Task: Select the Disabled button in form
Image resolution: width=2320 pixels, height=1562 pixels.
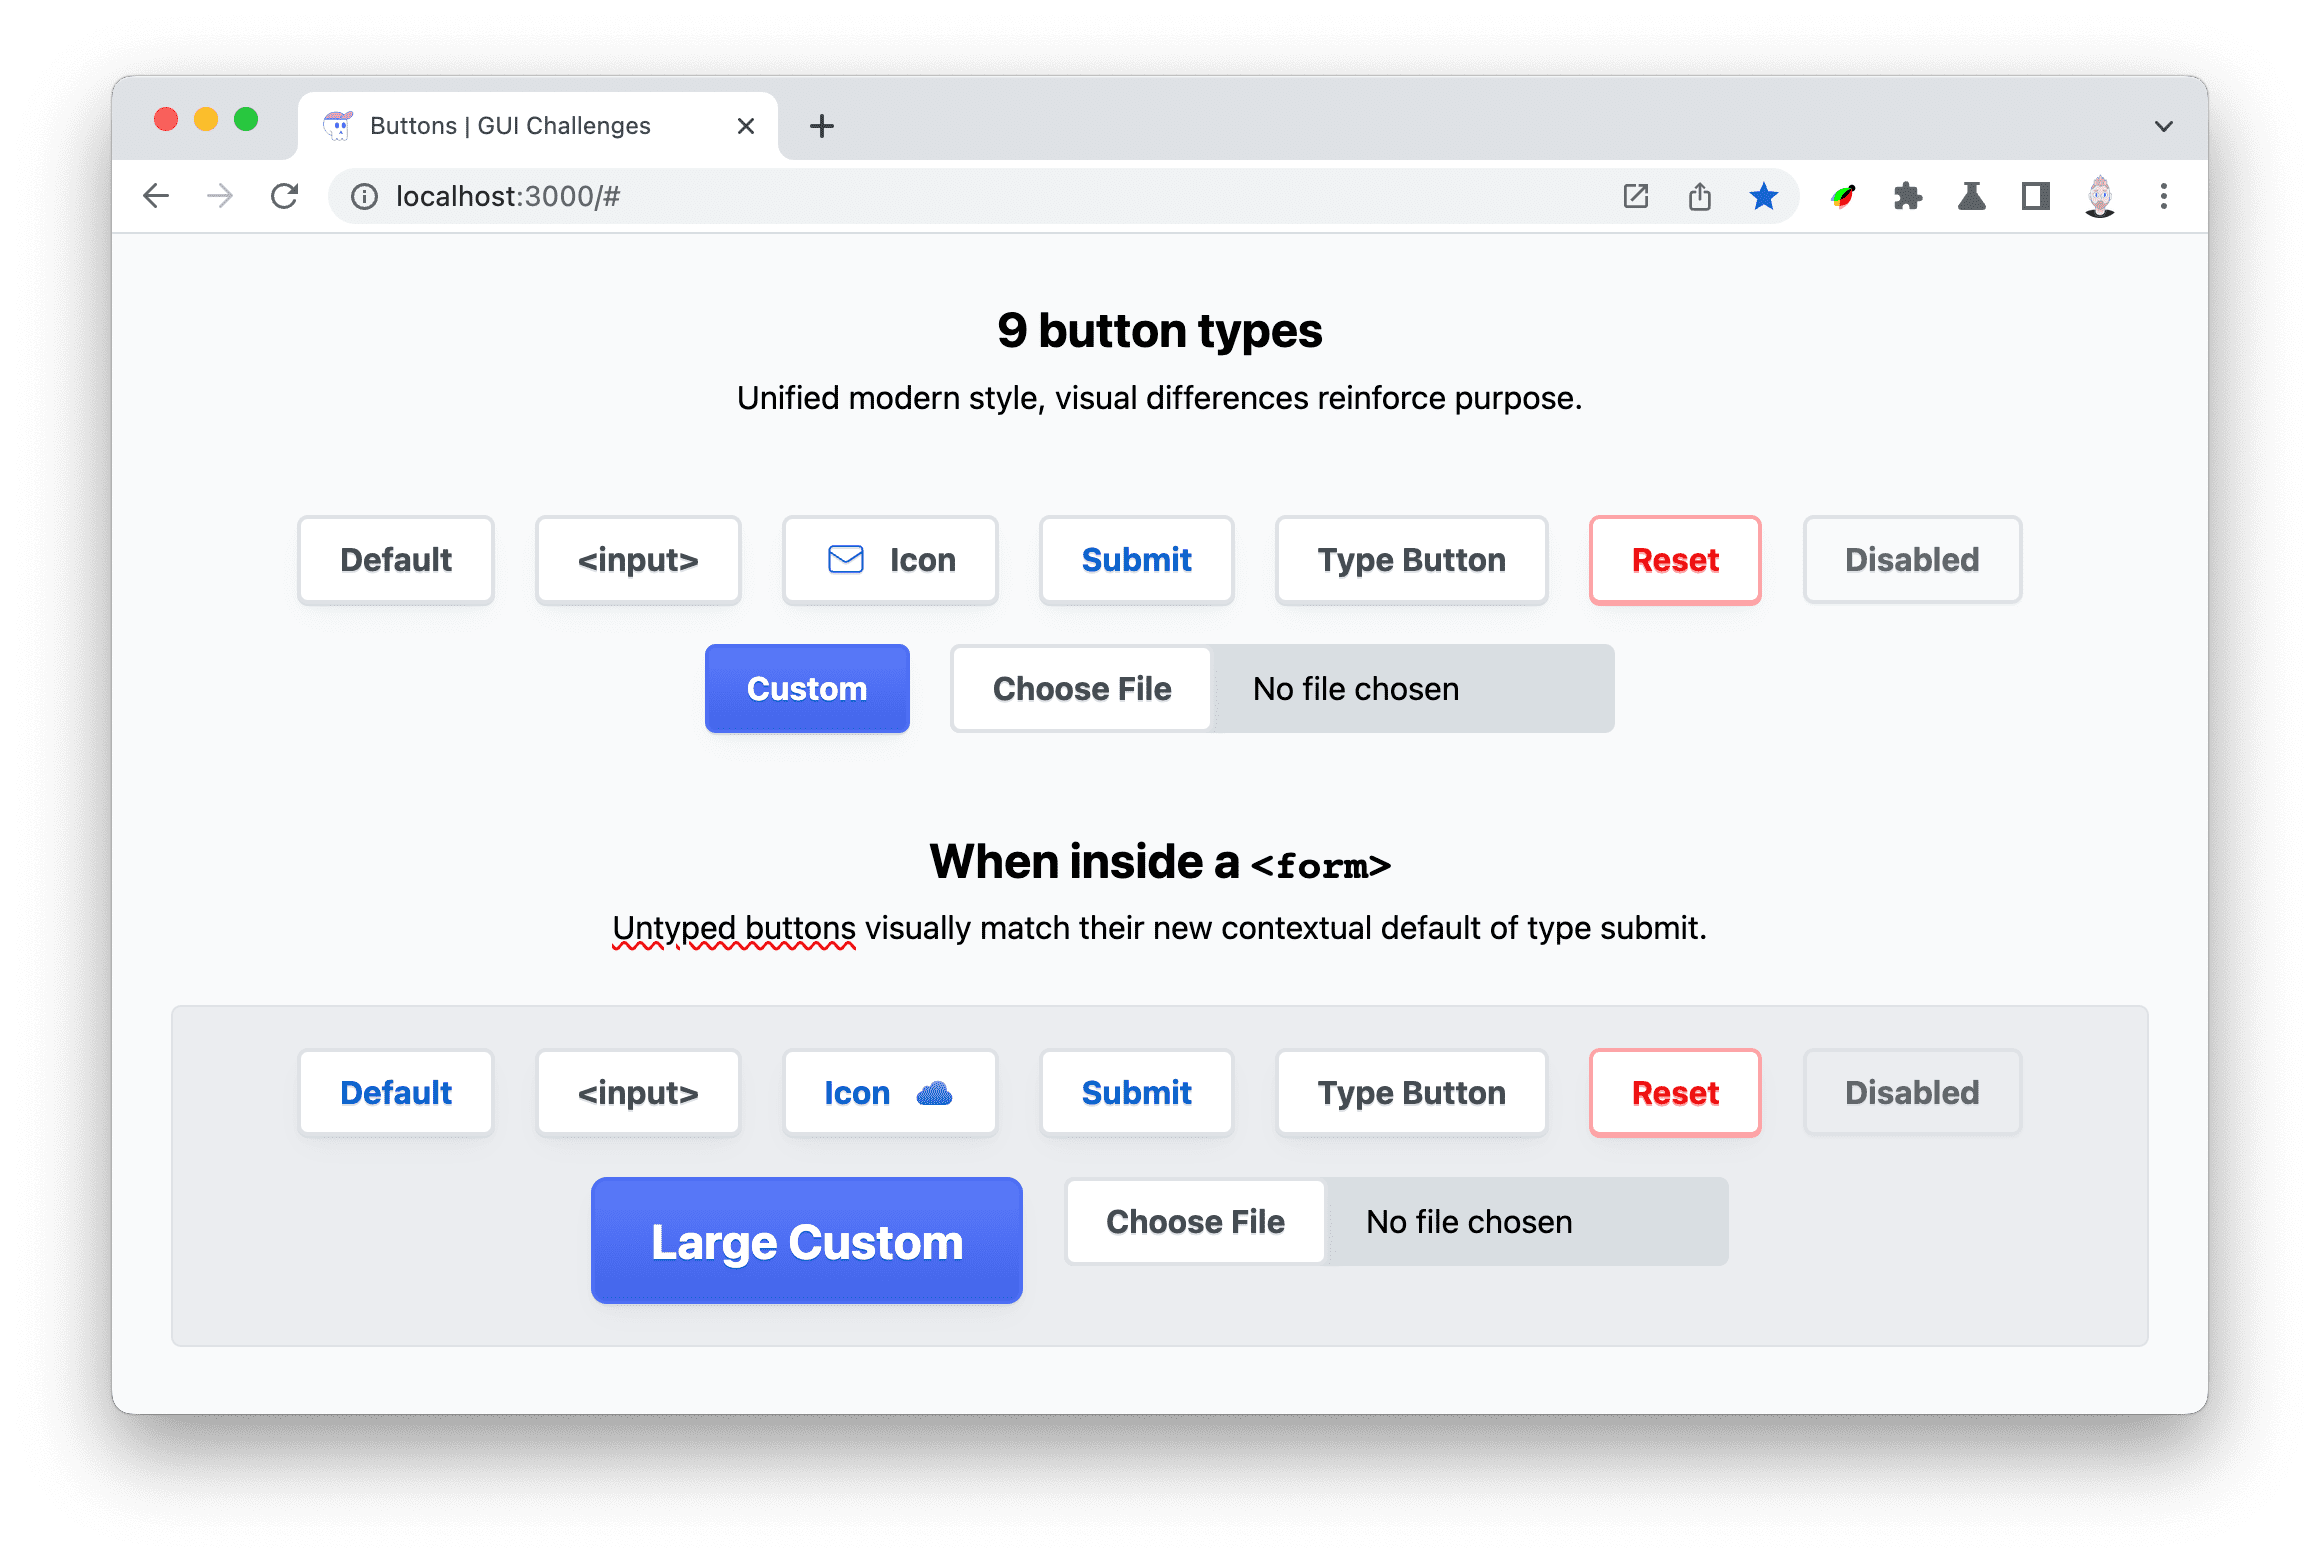Action: click(1910, 1093)
